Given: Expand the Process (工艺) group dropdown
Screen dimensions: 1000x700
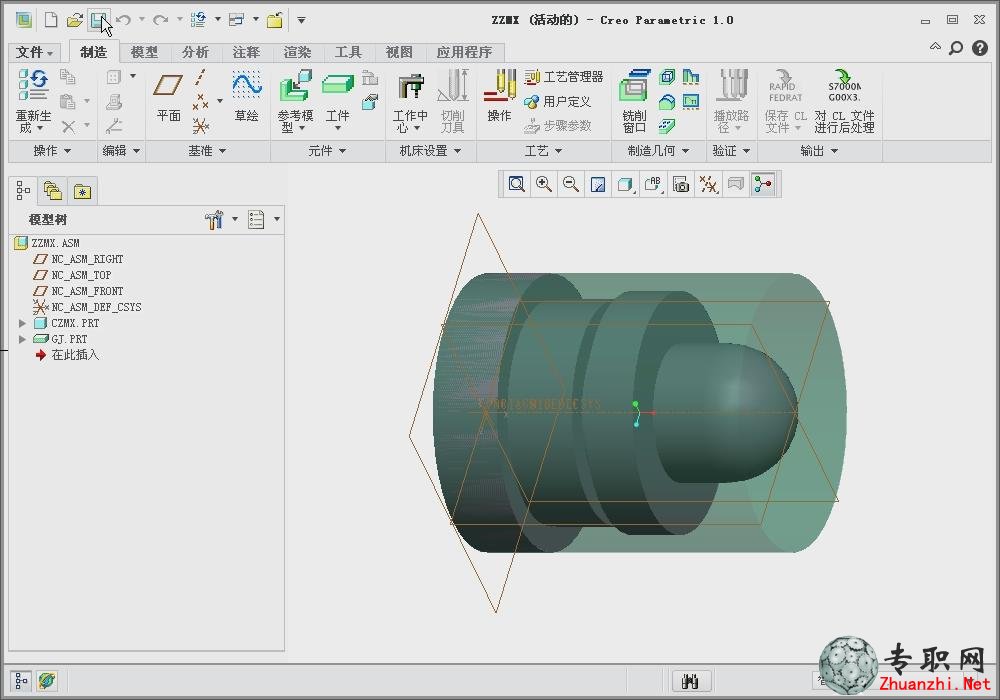Looking at the screenshot, I should click(x=543, y=151).
